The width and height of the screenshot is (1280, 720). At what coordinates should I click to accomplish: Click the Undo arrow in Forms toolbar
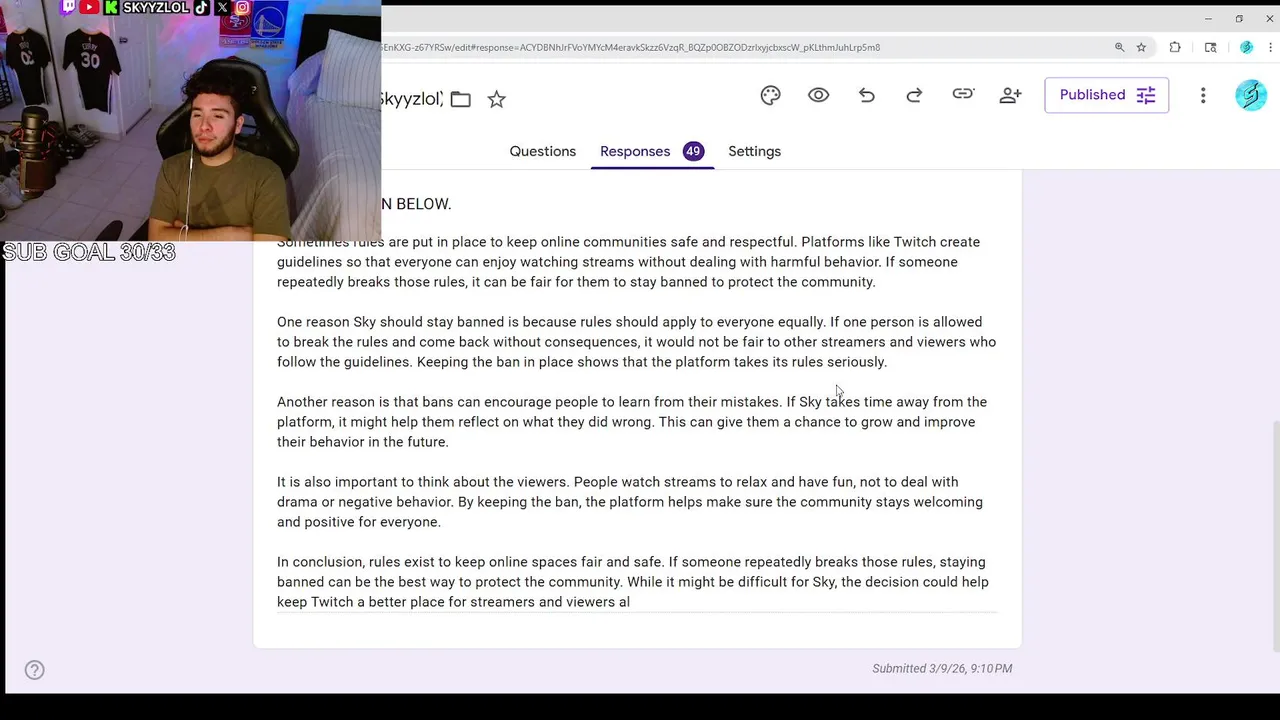click(x=866, y=95)
